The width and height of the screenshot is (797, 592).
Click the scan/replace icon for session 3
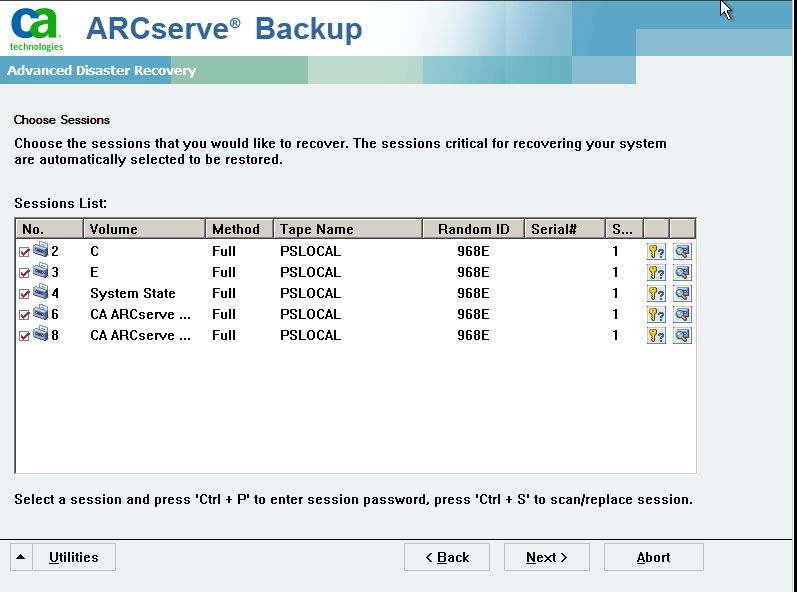[x=682, y=272]
